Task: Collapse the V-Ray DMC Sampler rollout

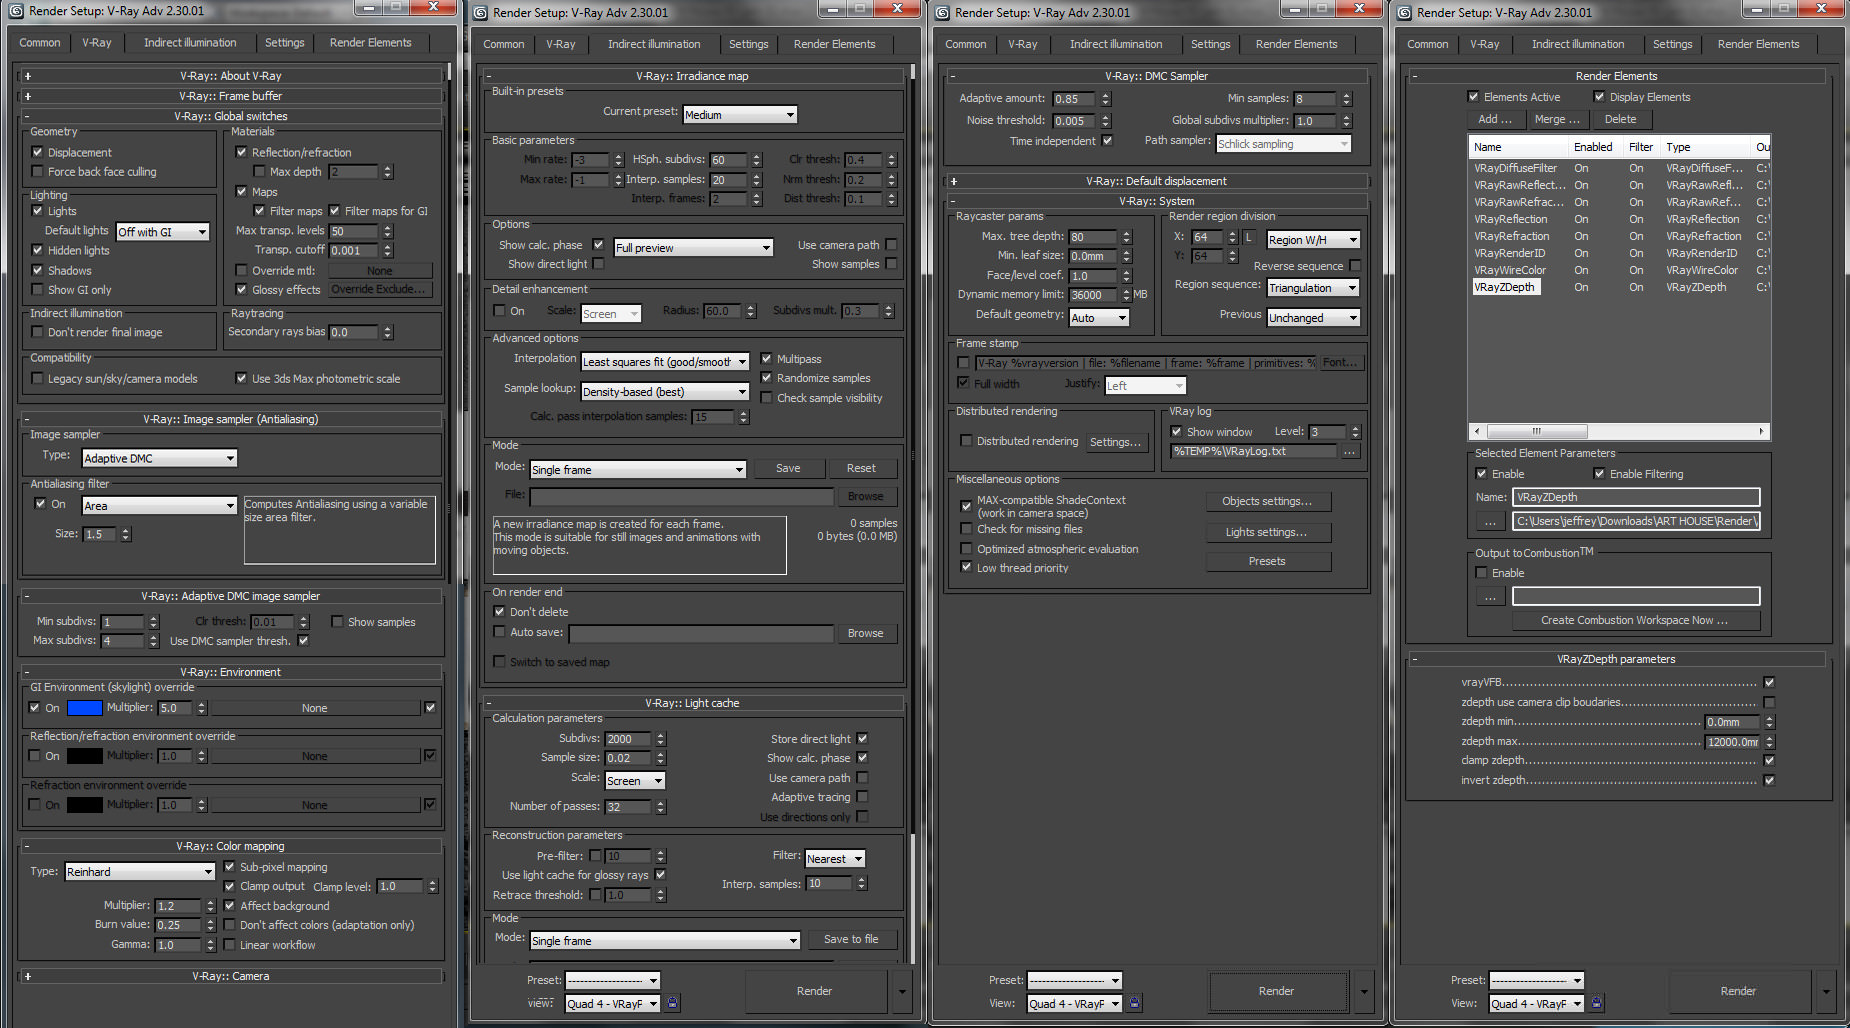Action: tap(1156, 75)
